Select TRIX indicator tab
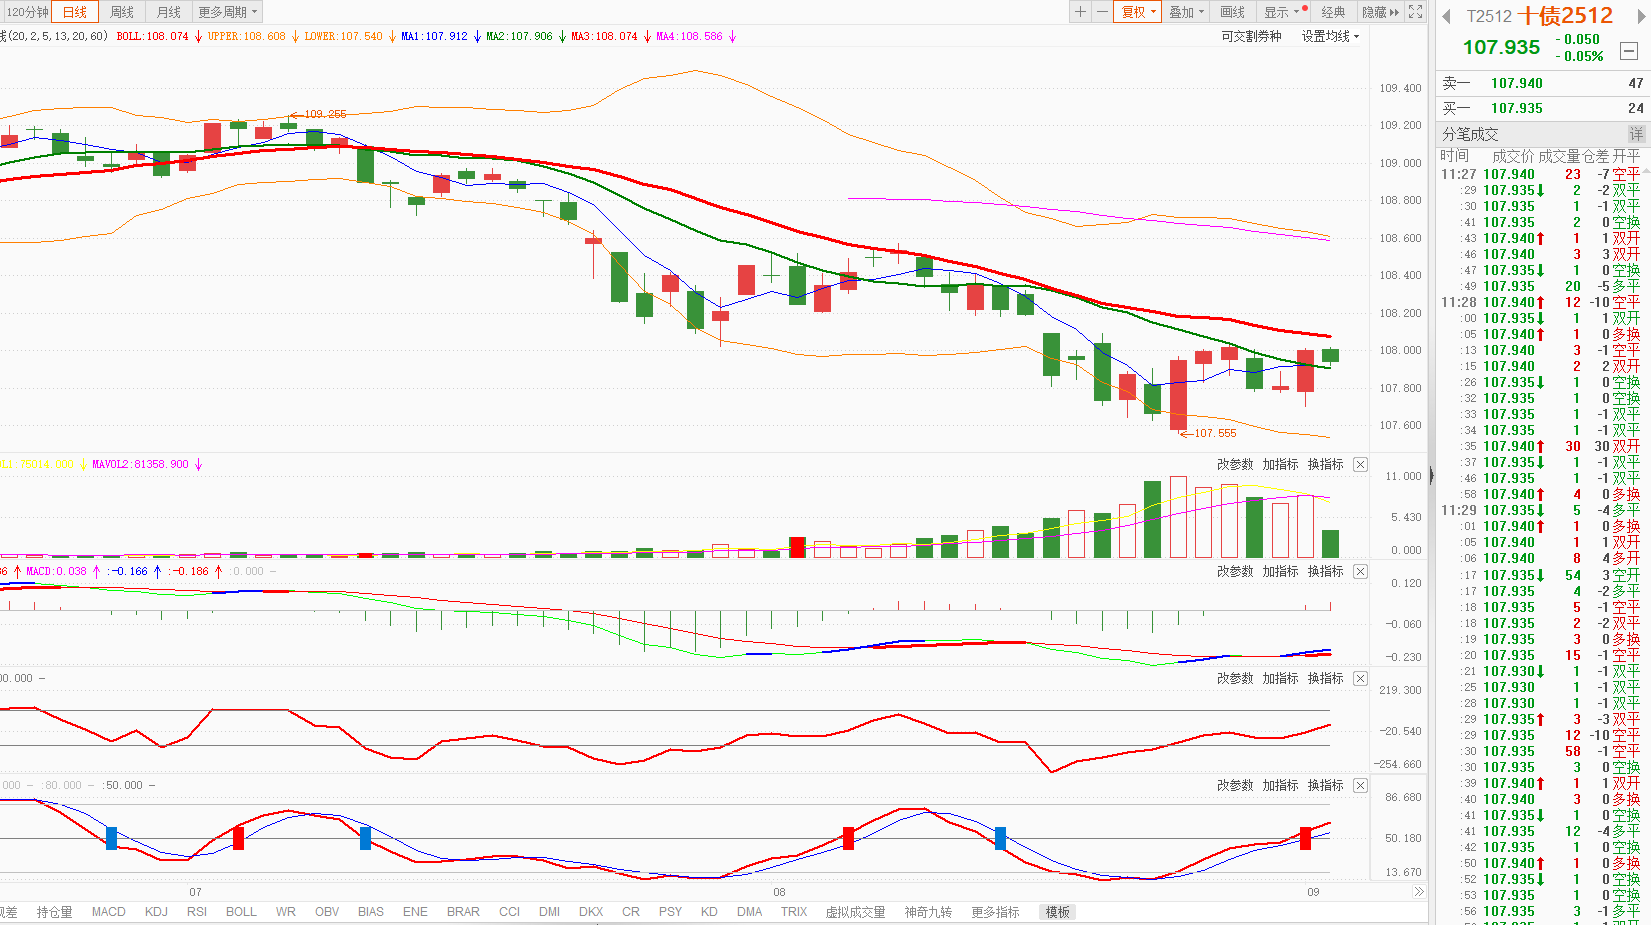The width and height of the screenshot is (1651, 925). coord(794,912)
